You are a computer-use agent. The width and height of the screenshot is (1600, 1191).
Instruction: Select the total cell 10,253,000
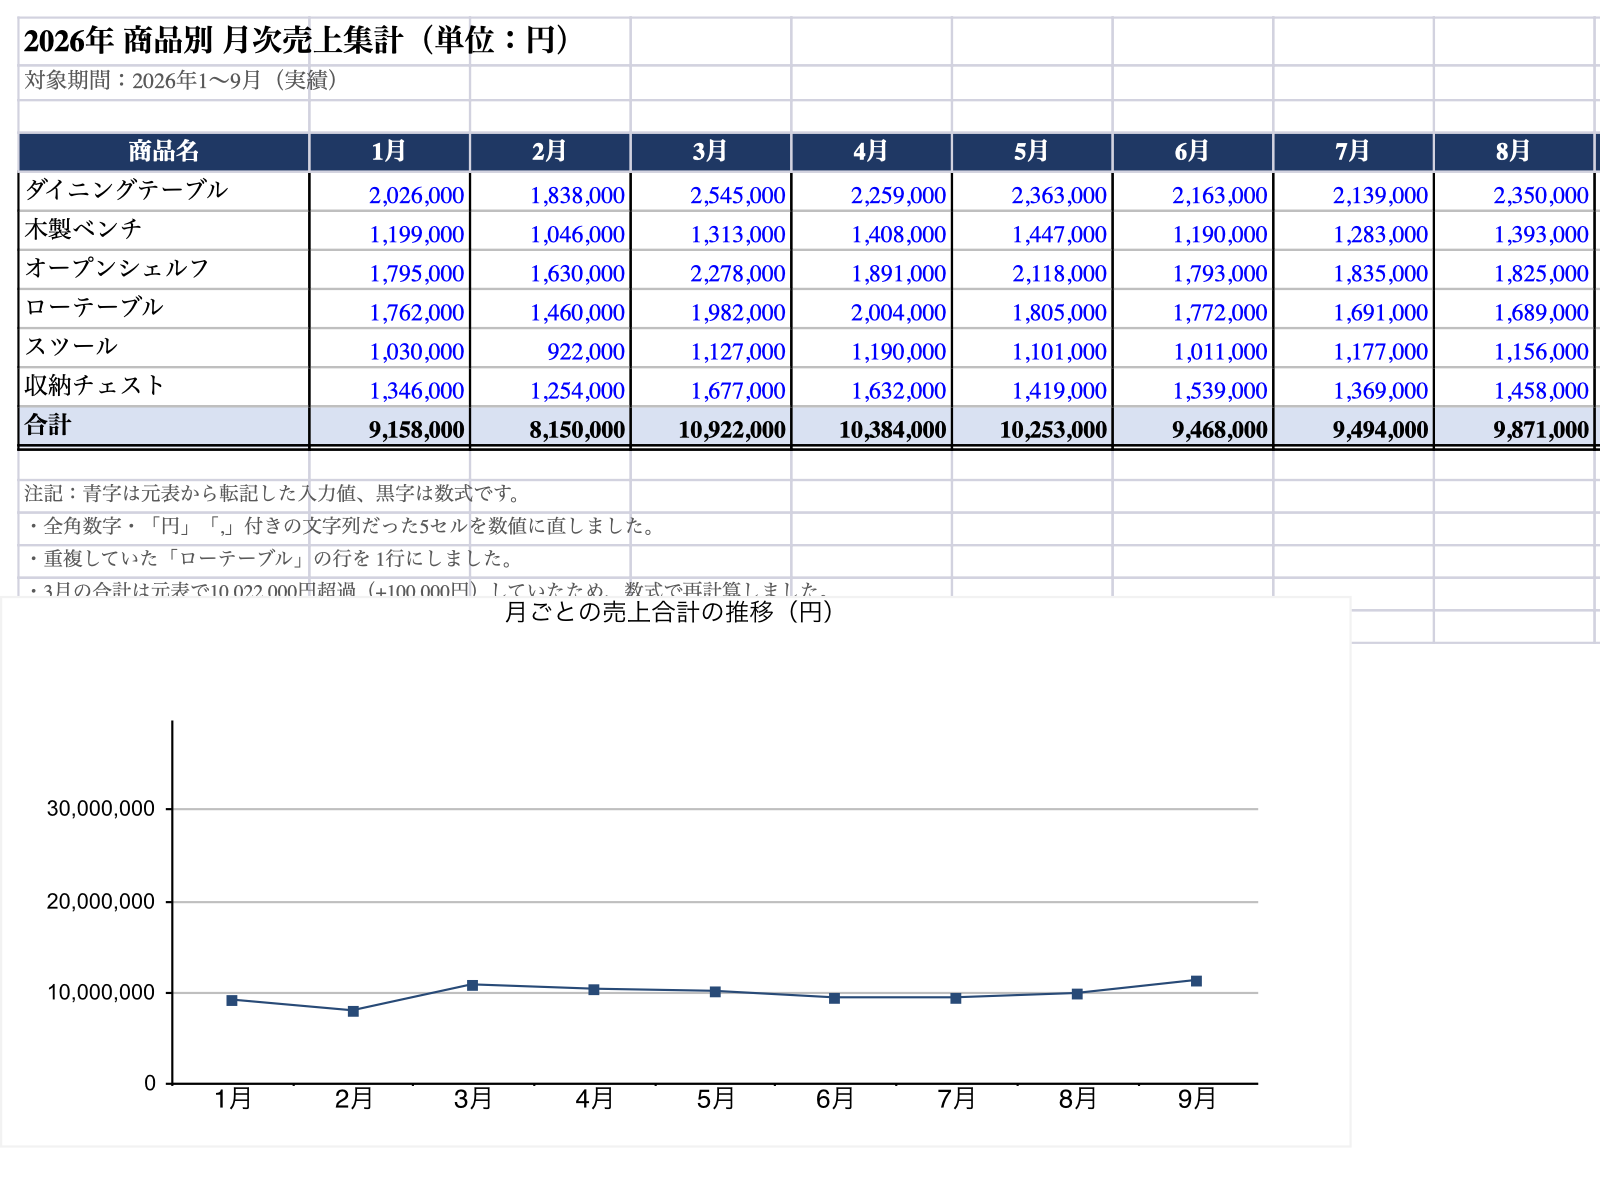click(x=1032, y=428)
